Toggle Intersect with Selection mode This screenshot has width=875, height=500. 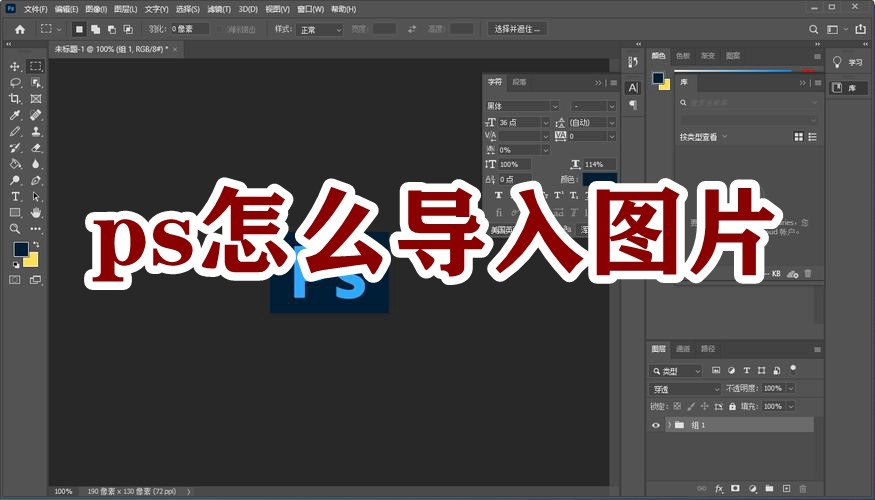pyautogui.click(x=128, y=30)
